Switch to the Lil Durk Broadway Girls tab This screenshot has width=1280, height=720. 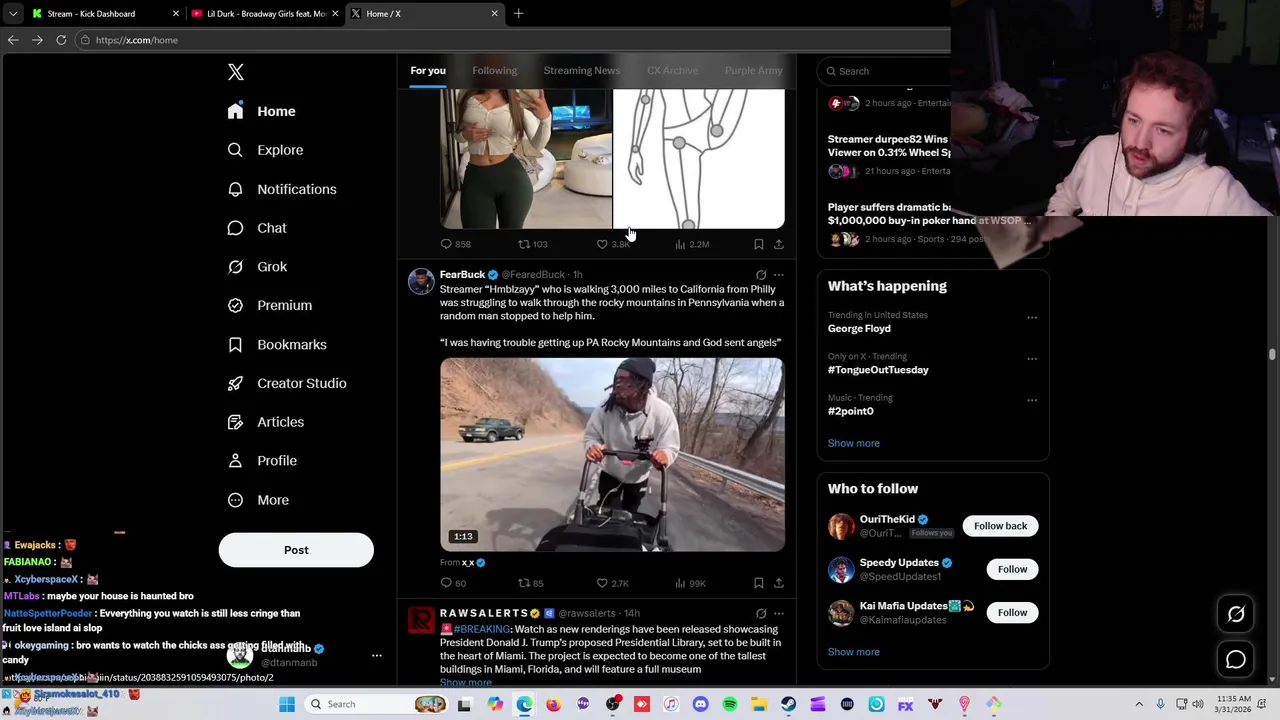(262, 14)
